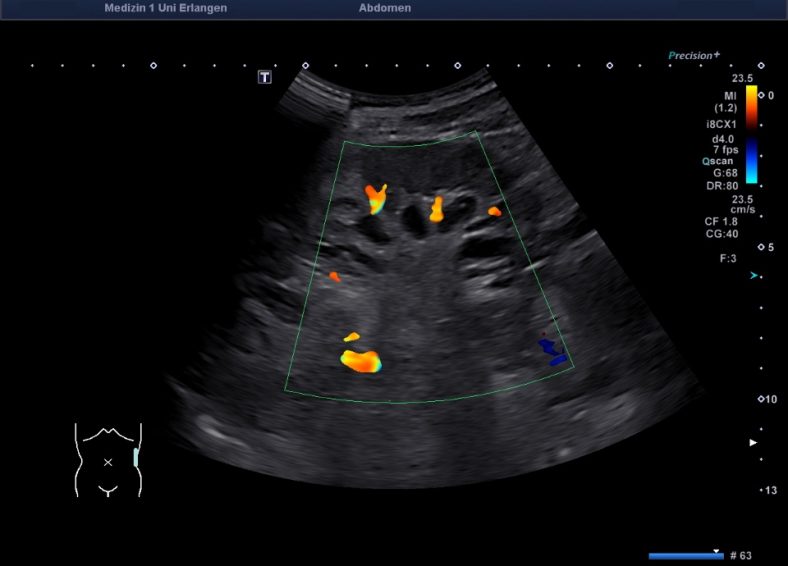Click the DR:80 dynamic range value
The image size is (788, 566).
pyautogui.click(x=725, y=185)
